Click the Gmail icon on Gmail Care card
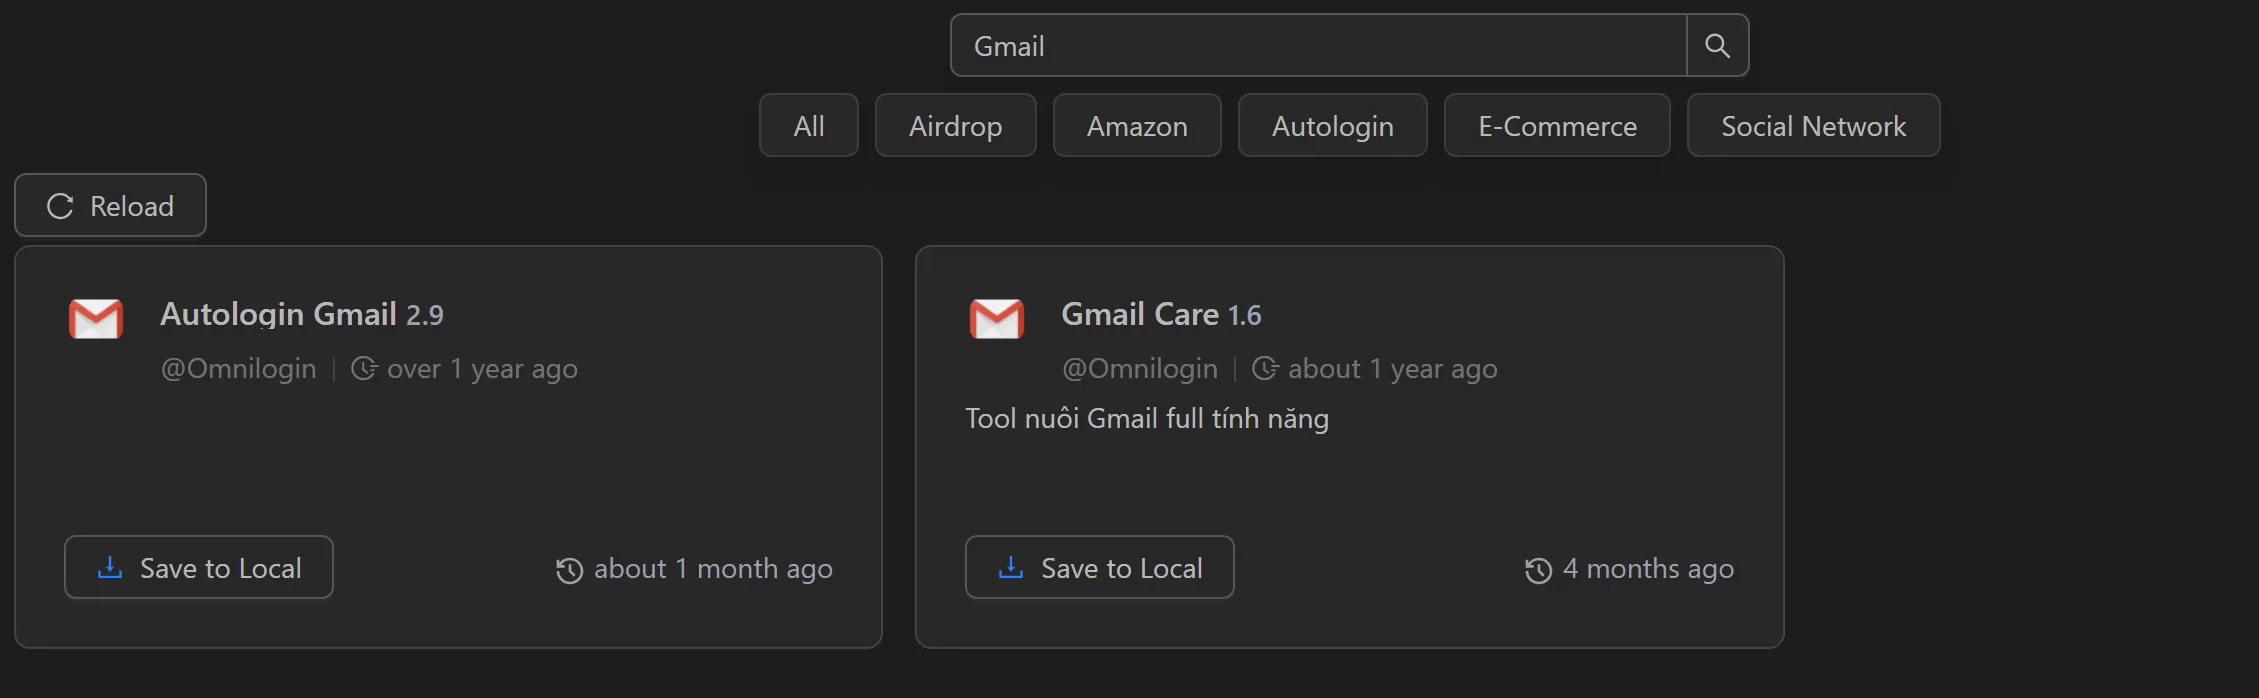2259x698 pixels. [996, 319]
